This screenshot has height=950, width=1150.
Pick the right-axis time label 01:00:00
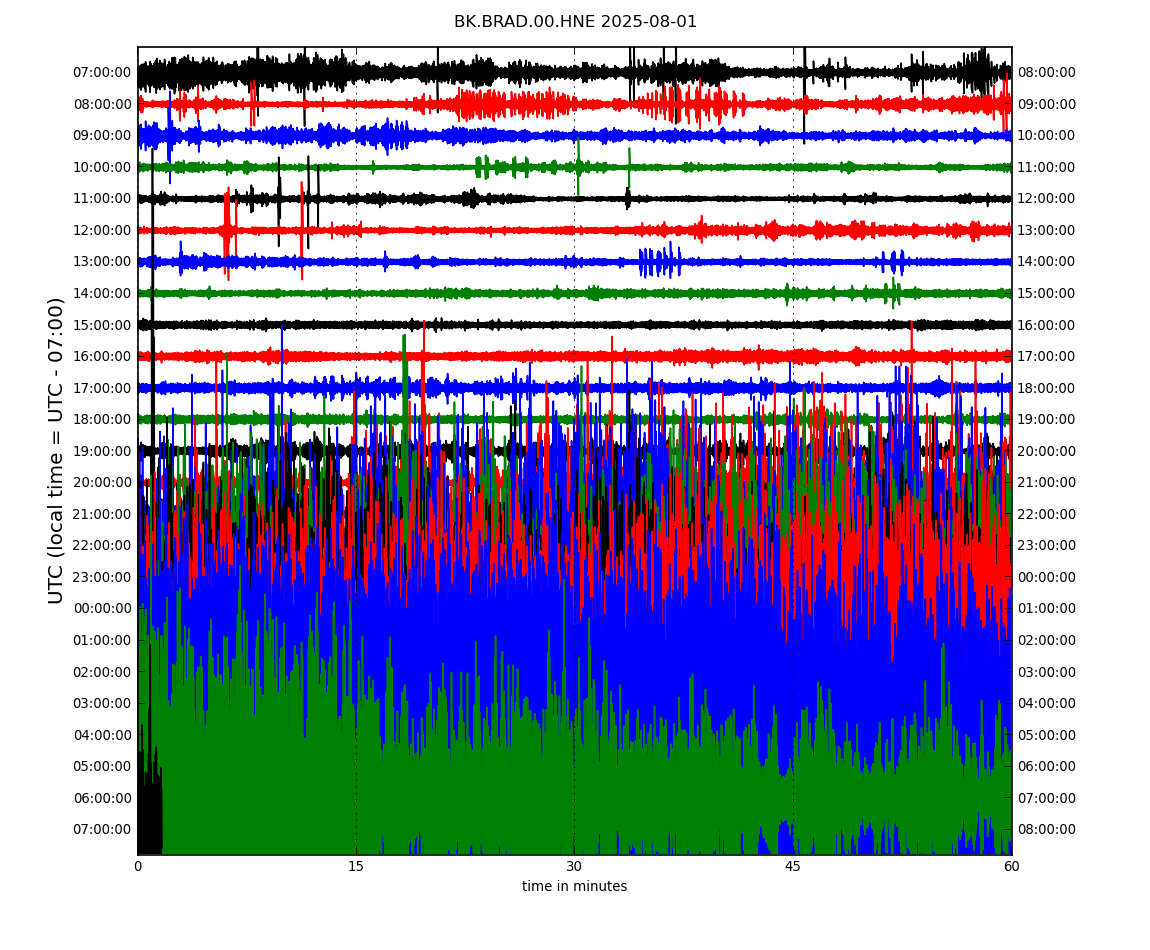(1047, 609)
